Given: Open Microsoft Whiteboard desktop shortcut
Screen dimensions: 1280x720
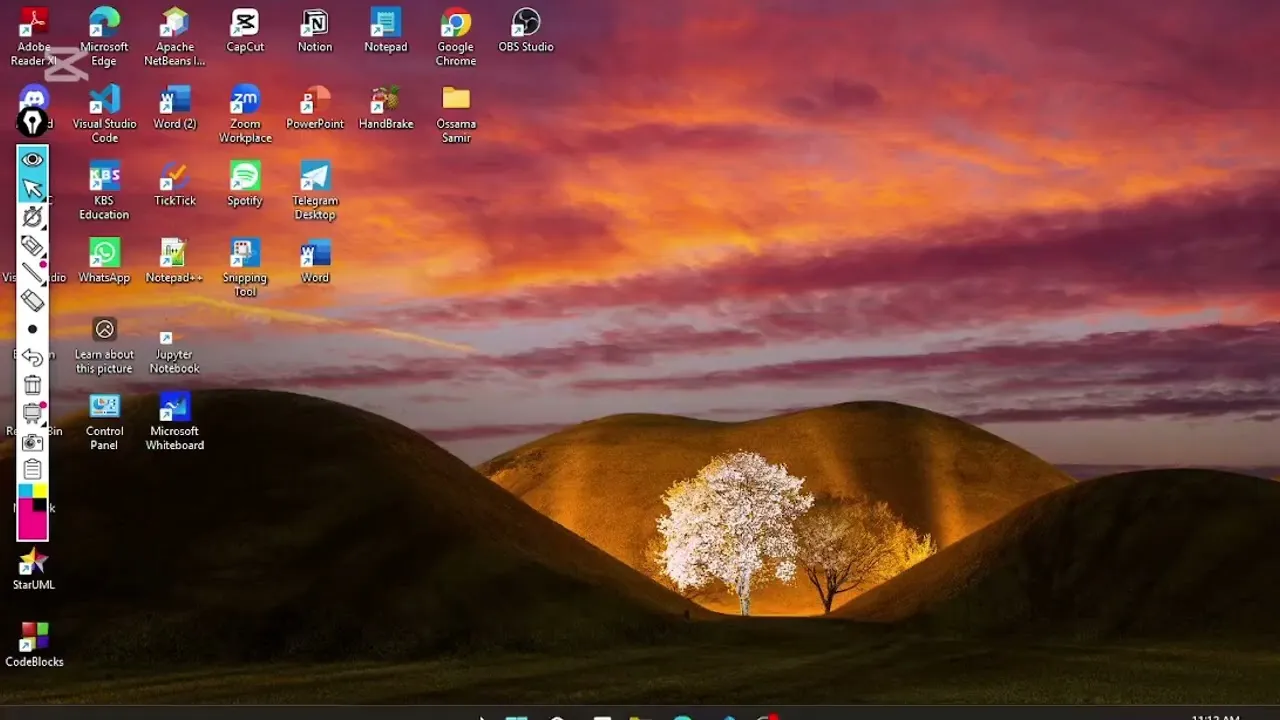Looking at the screenshot, I should coord(175,422).
